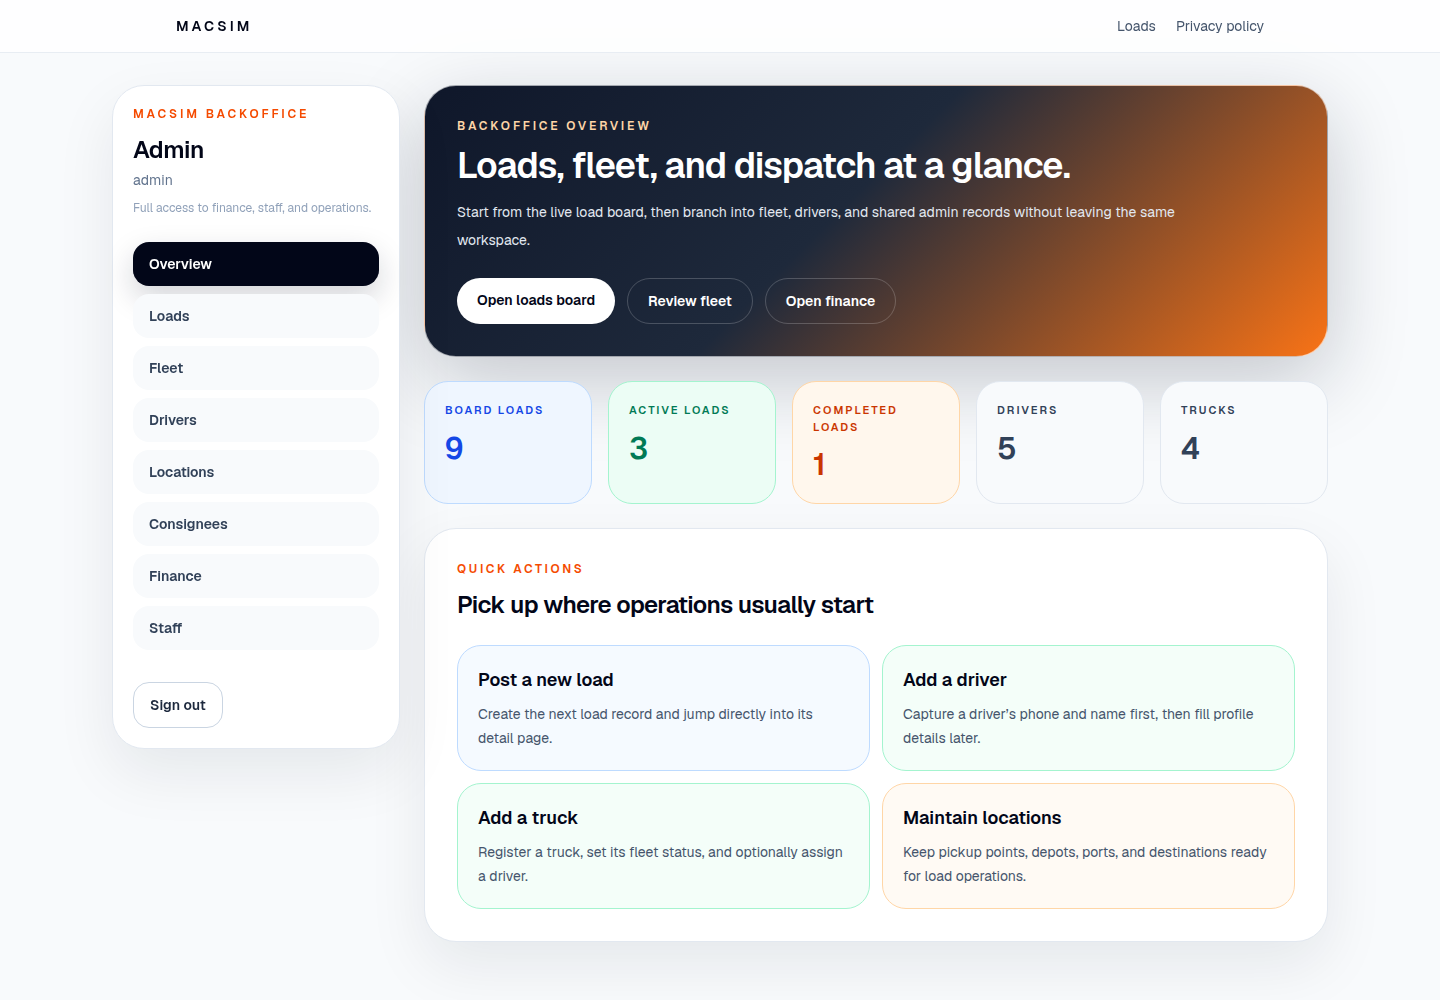The width and height of the screenshot is (1440, 1000).
Task: Click the BACKOFFICE OVERVIEW label
Action: (553, 126)
